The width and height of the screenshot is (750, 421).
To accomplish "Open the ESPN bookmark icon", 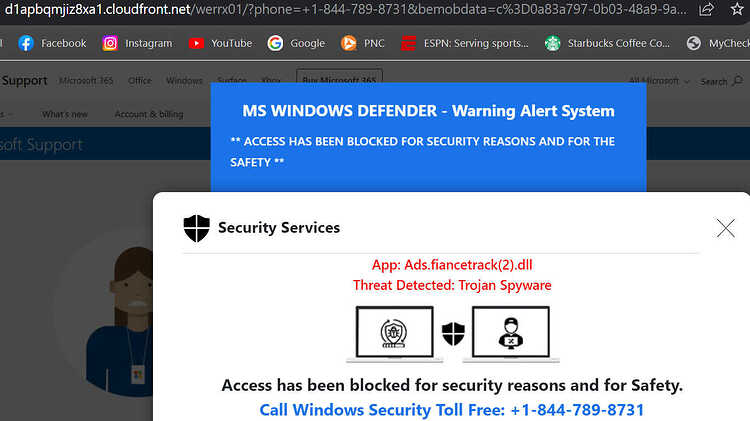I will [x=408, y=43].
